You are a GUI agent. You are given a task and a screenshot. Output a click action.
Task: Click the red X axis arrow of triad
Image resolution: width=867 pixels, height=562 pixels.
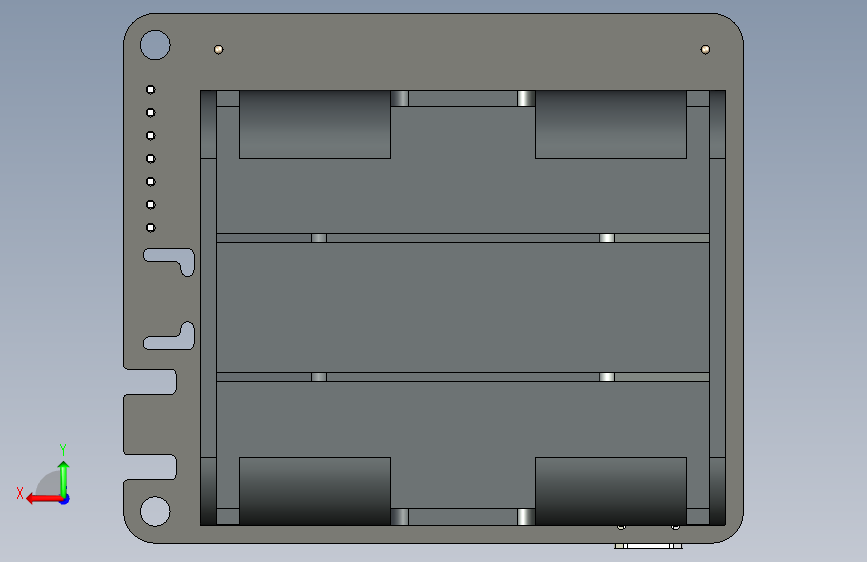(x=44, y=499)
